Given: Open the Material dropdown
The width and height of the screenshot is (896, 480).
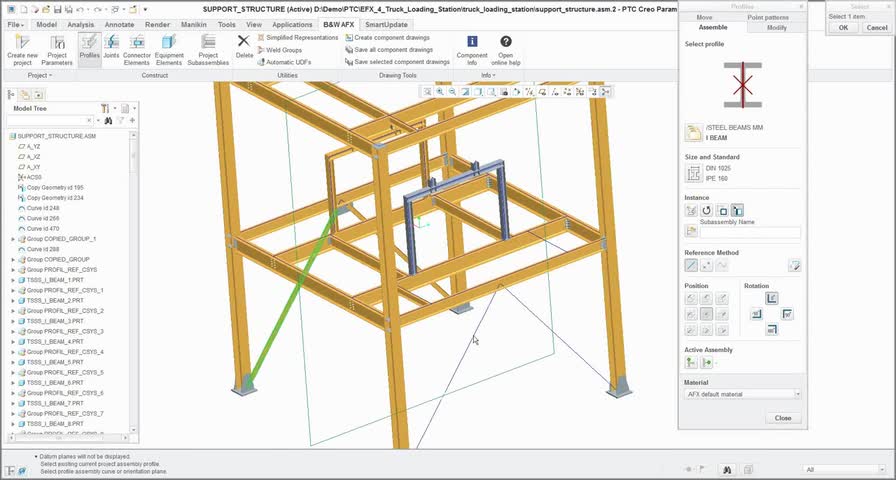Looking at the screenshot, I should (743, 394).
